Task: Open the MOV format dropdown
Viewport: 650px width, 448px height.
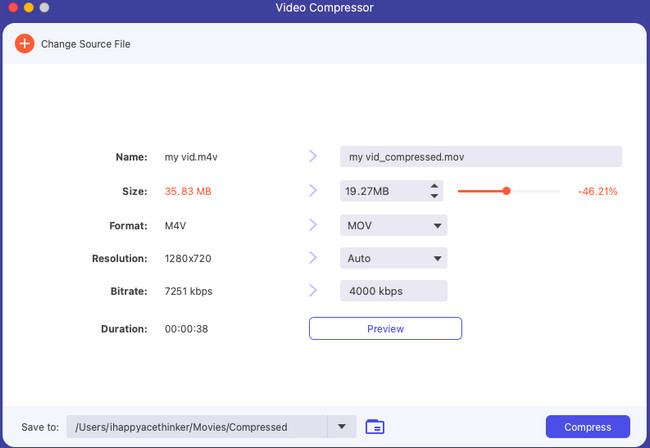Action: click(393, 225)
